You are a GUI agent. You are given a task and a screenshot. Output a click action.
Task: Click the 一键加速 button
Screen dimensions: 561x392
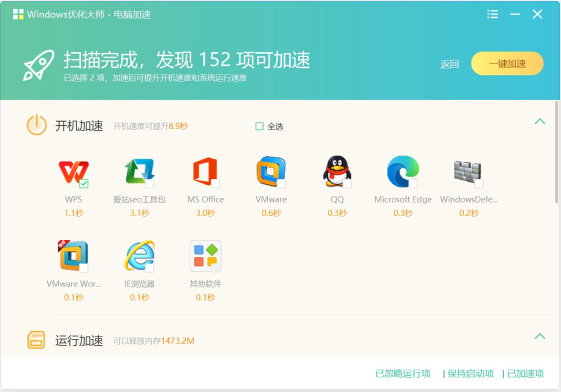[507, 64]
